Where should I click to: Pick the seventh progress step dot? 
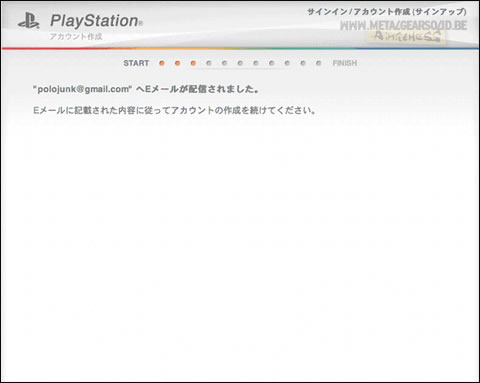click(x=256, y=63)
